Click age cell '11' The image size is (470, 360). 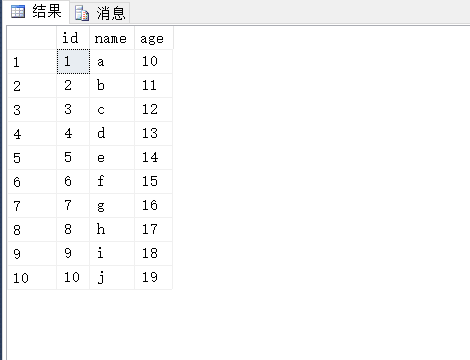153,86
